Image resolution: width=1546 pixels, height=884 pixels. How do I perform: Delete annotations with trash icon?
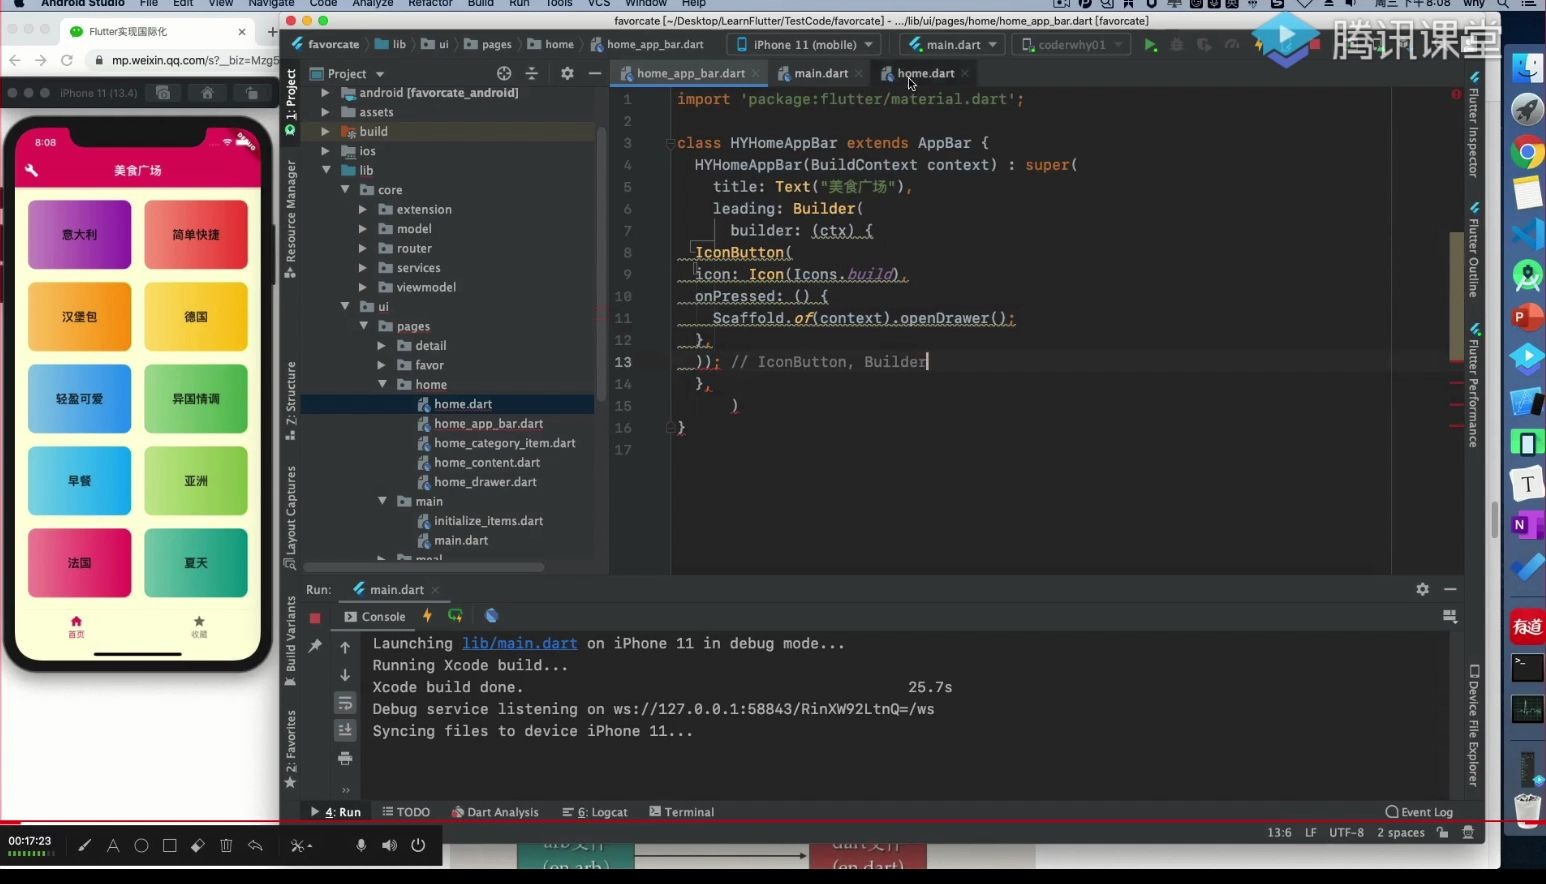[x=226, y=846]
